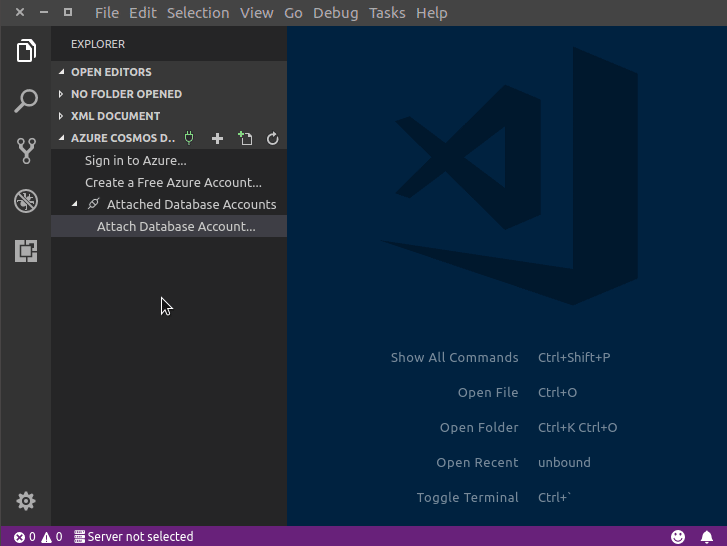Click the green plug attach icon
727x546 pixels.
pyautogui.click(x=189, y=139)
